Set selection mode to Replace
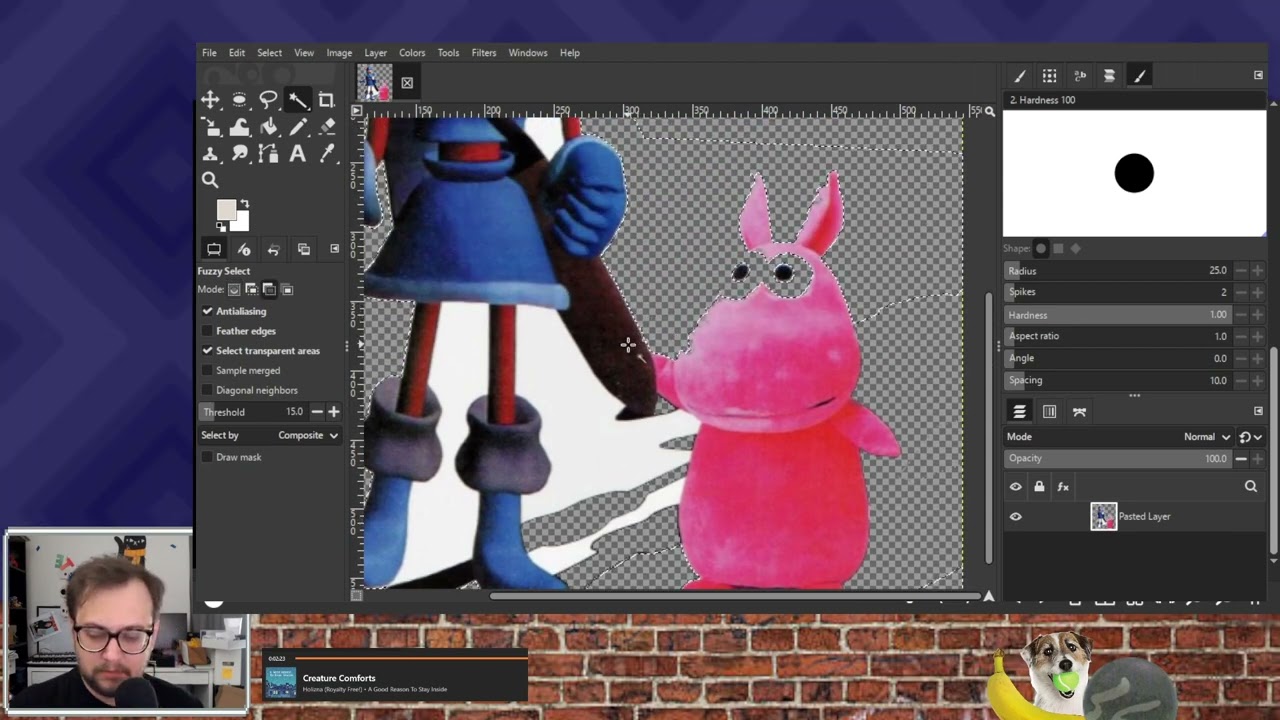 pos(234,290)
